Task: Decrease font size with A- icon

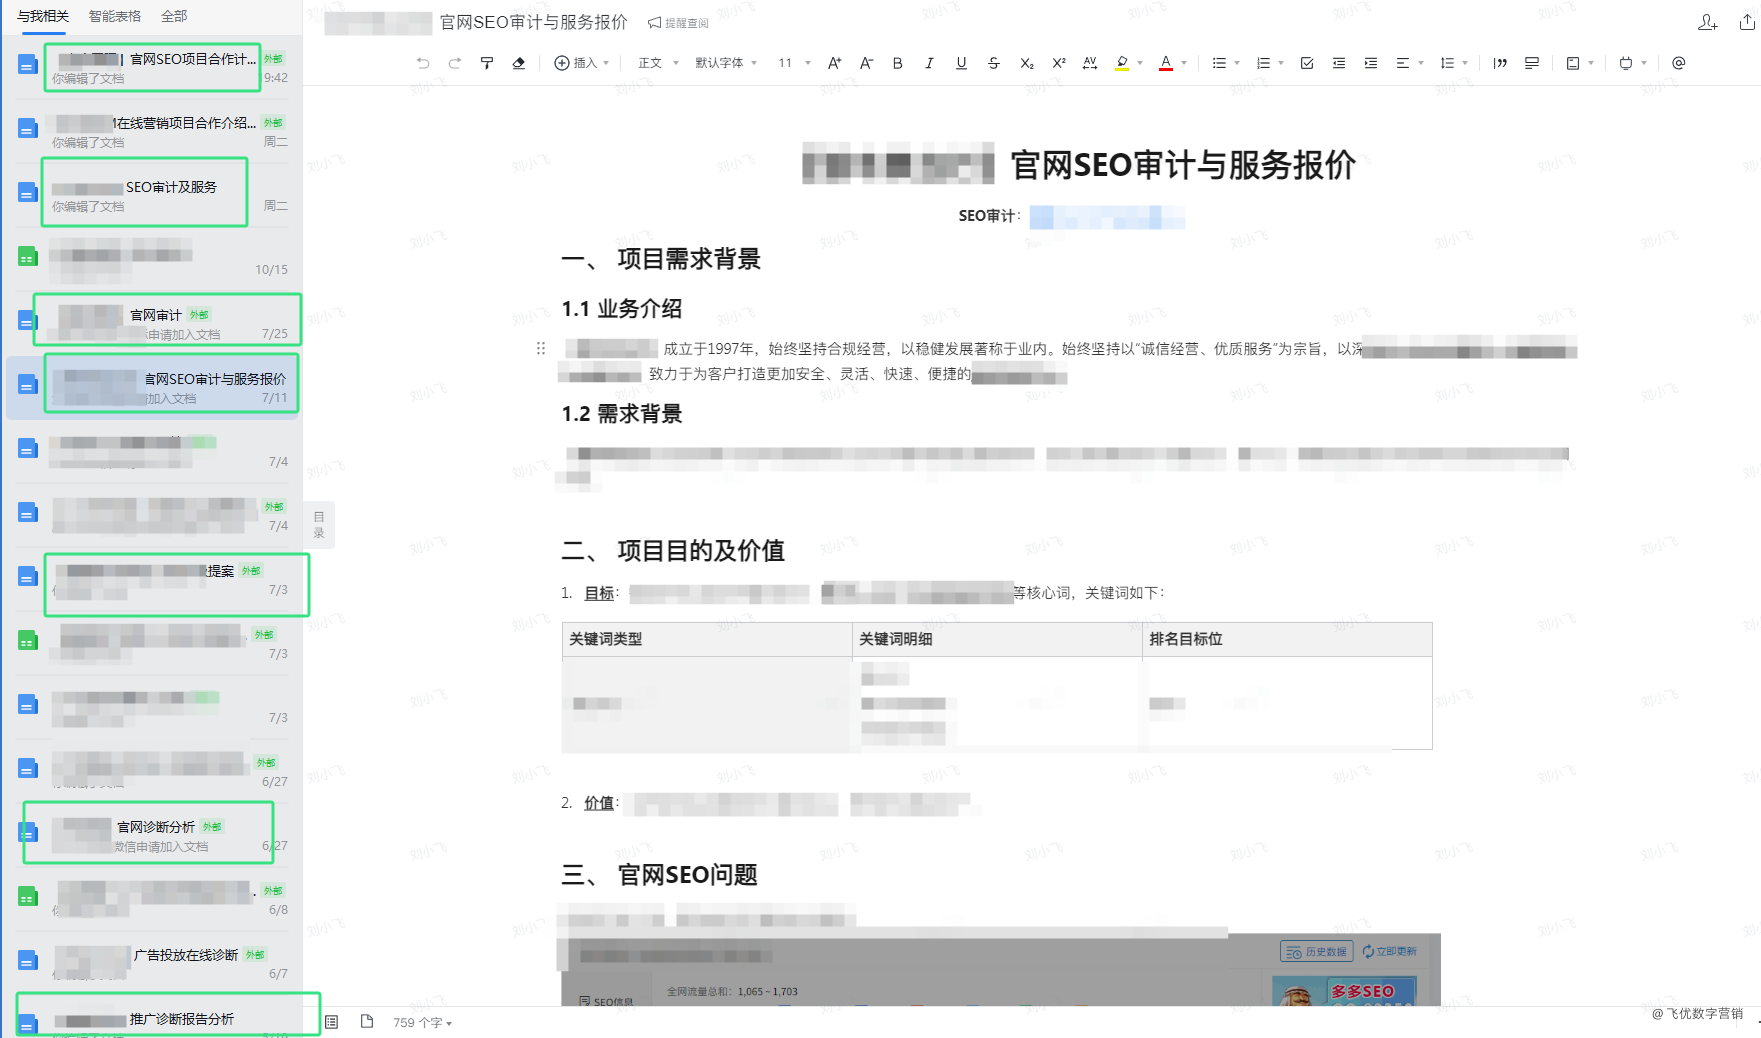Action: [866, 63]
